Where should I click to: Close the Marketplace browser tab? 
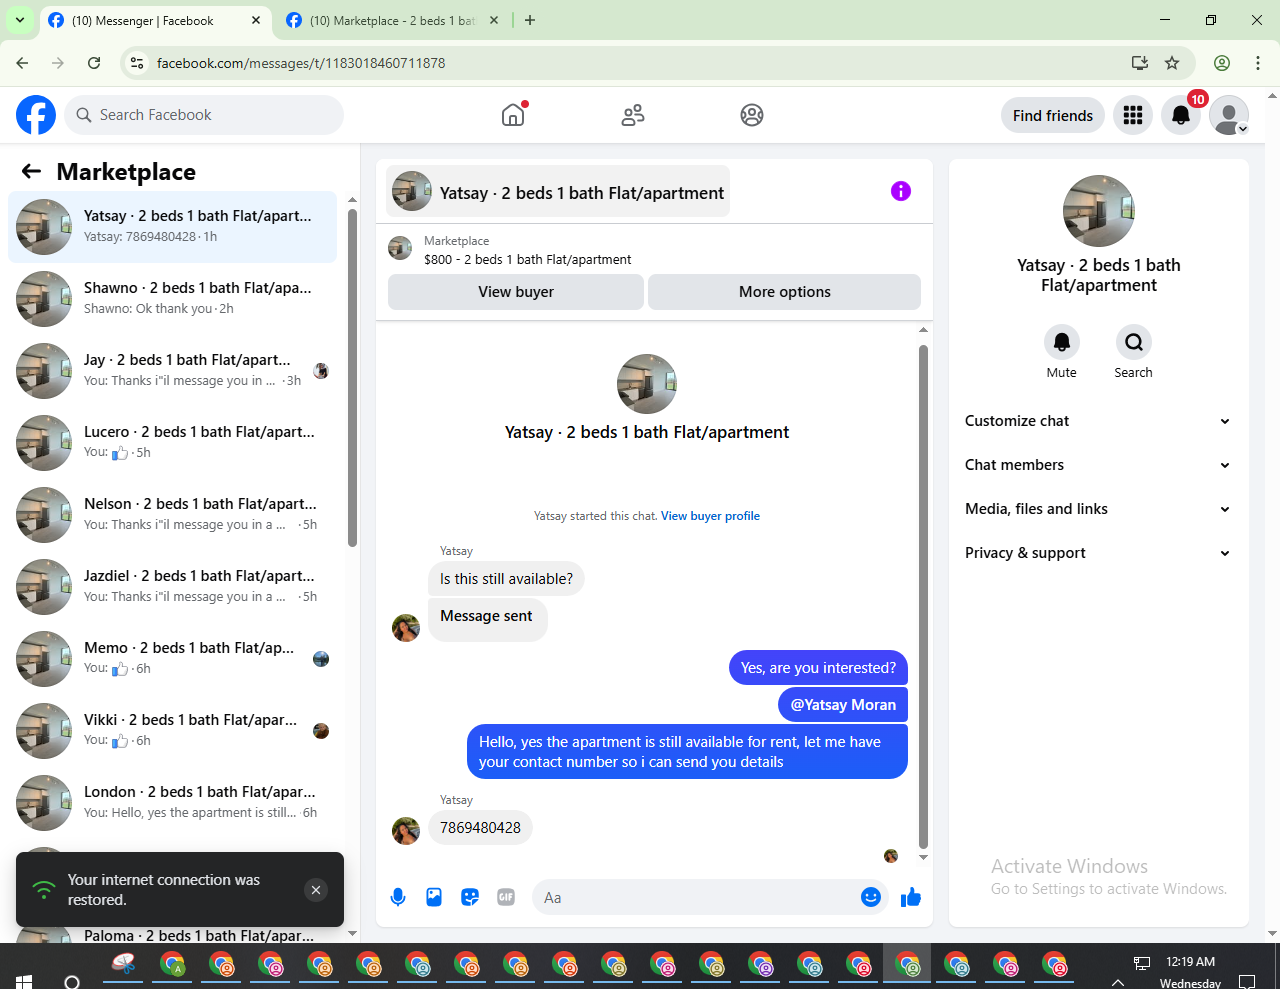[x=494, y=20]
